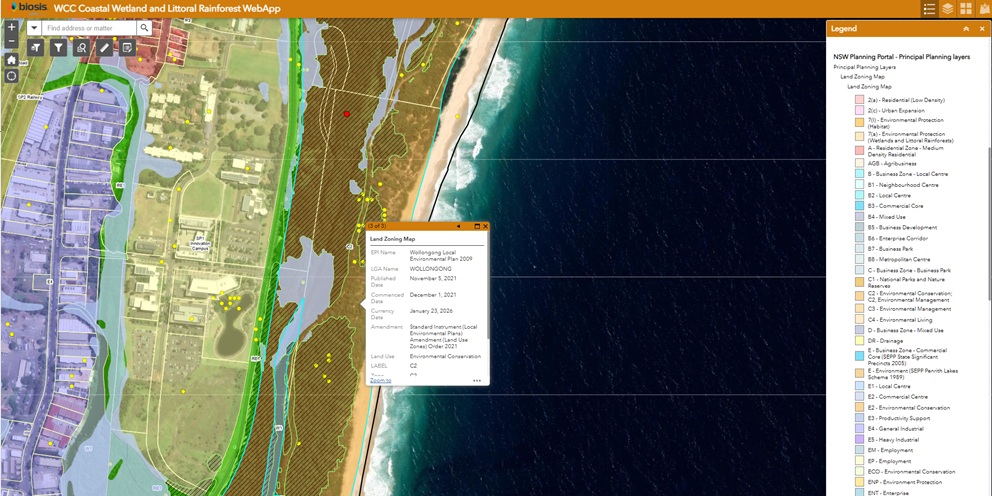Image resolution: width=992 pixels, height=496 pixels.
Task: Open the plain funnel filter tool
Action: coord(59,47)
